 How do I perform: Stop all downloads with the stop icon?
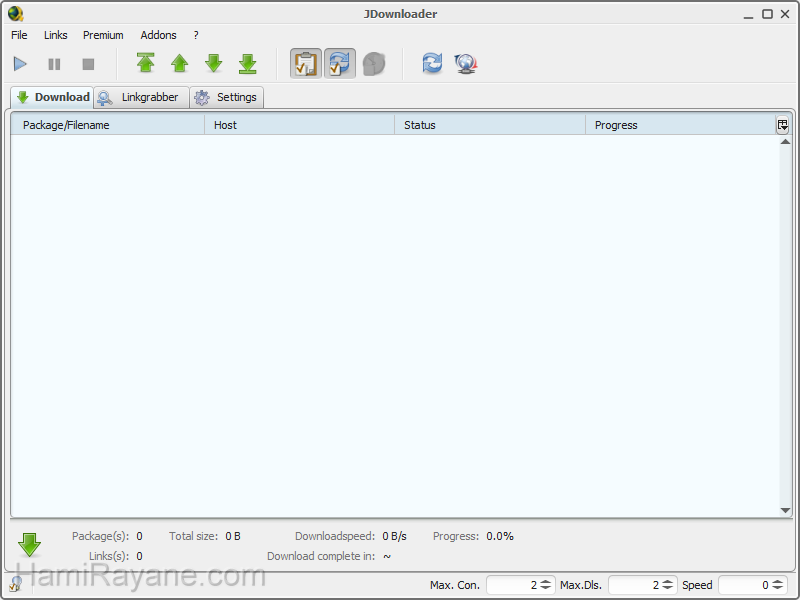pos(88,64)
